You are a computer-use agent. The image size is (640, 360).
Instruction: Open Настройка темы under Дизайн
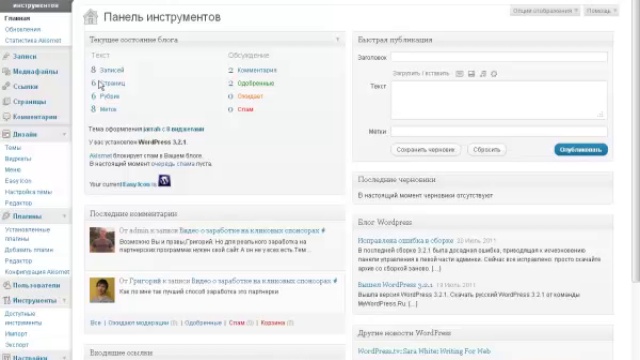pyautogui.click(x=28, y=191)
